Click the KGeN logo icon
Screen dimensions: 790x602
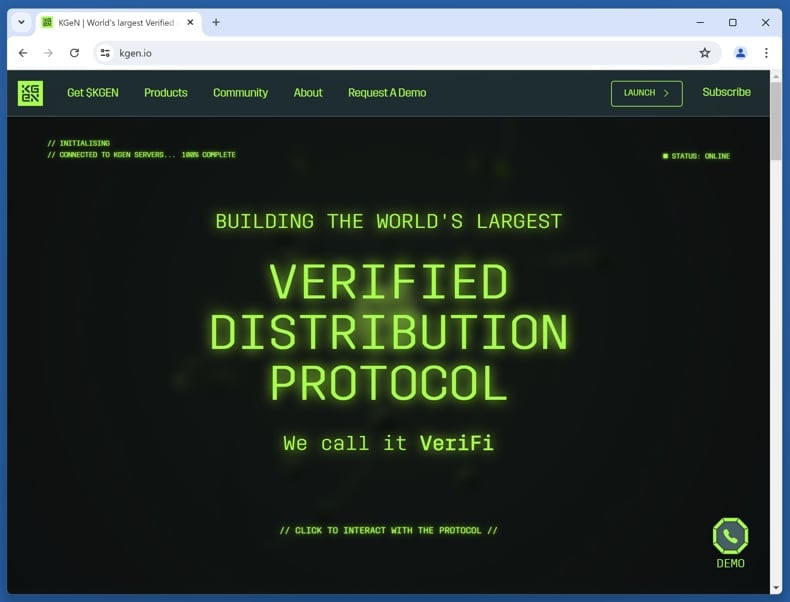pyautogui.click(x=30, y=93)
